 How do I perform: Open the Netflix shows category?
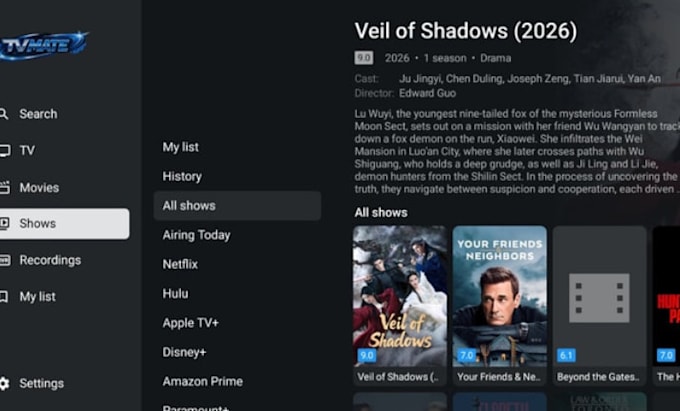coord(180,264)
